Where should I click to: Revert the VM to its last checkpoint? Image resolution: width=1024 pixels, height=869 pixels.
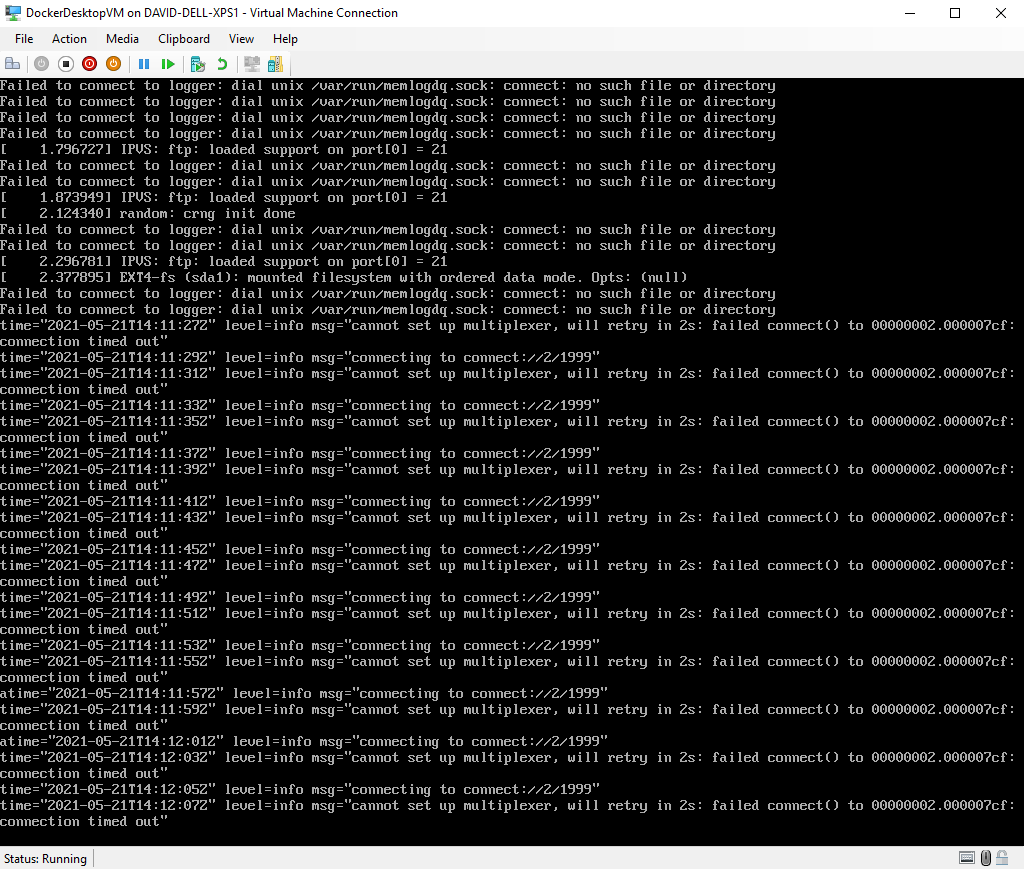click(223, 63)
